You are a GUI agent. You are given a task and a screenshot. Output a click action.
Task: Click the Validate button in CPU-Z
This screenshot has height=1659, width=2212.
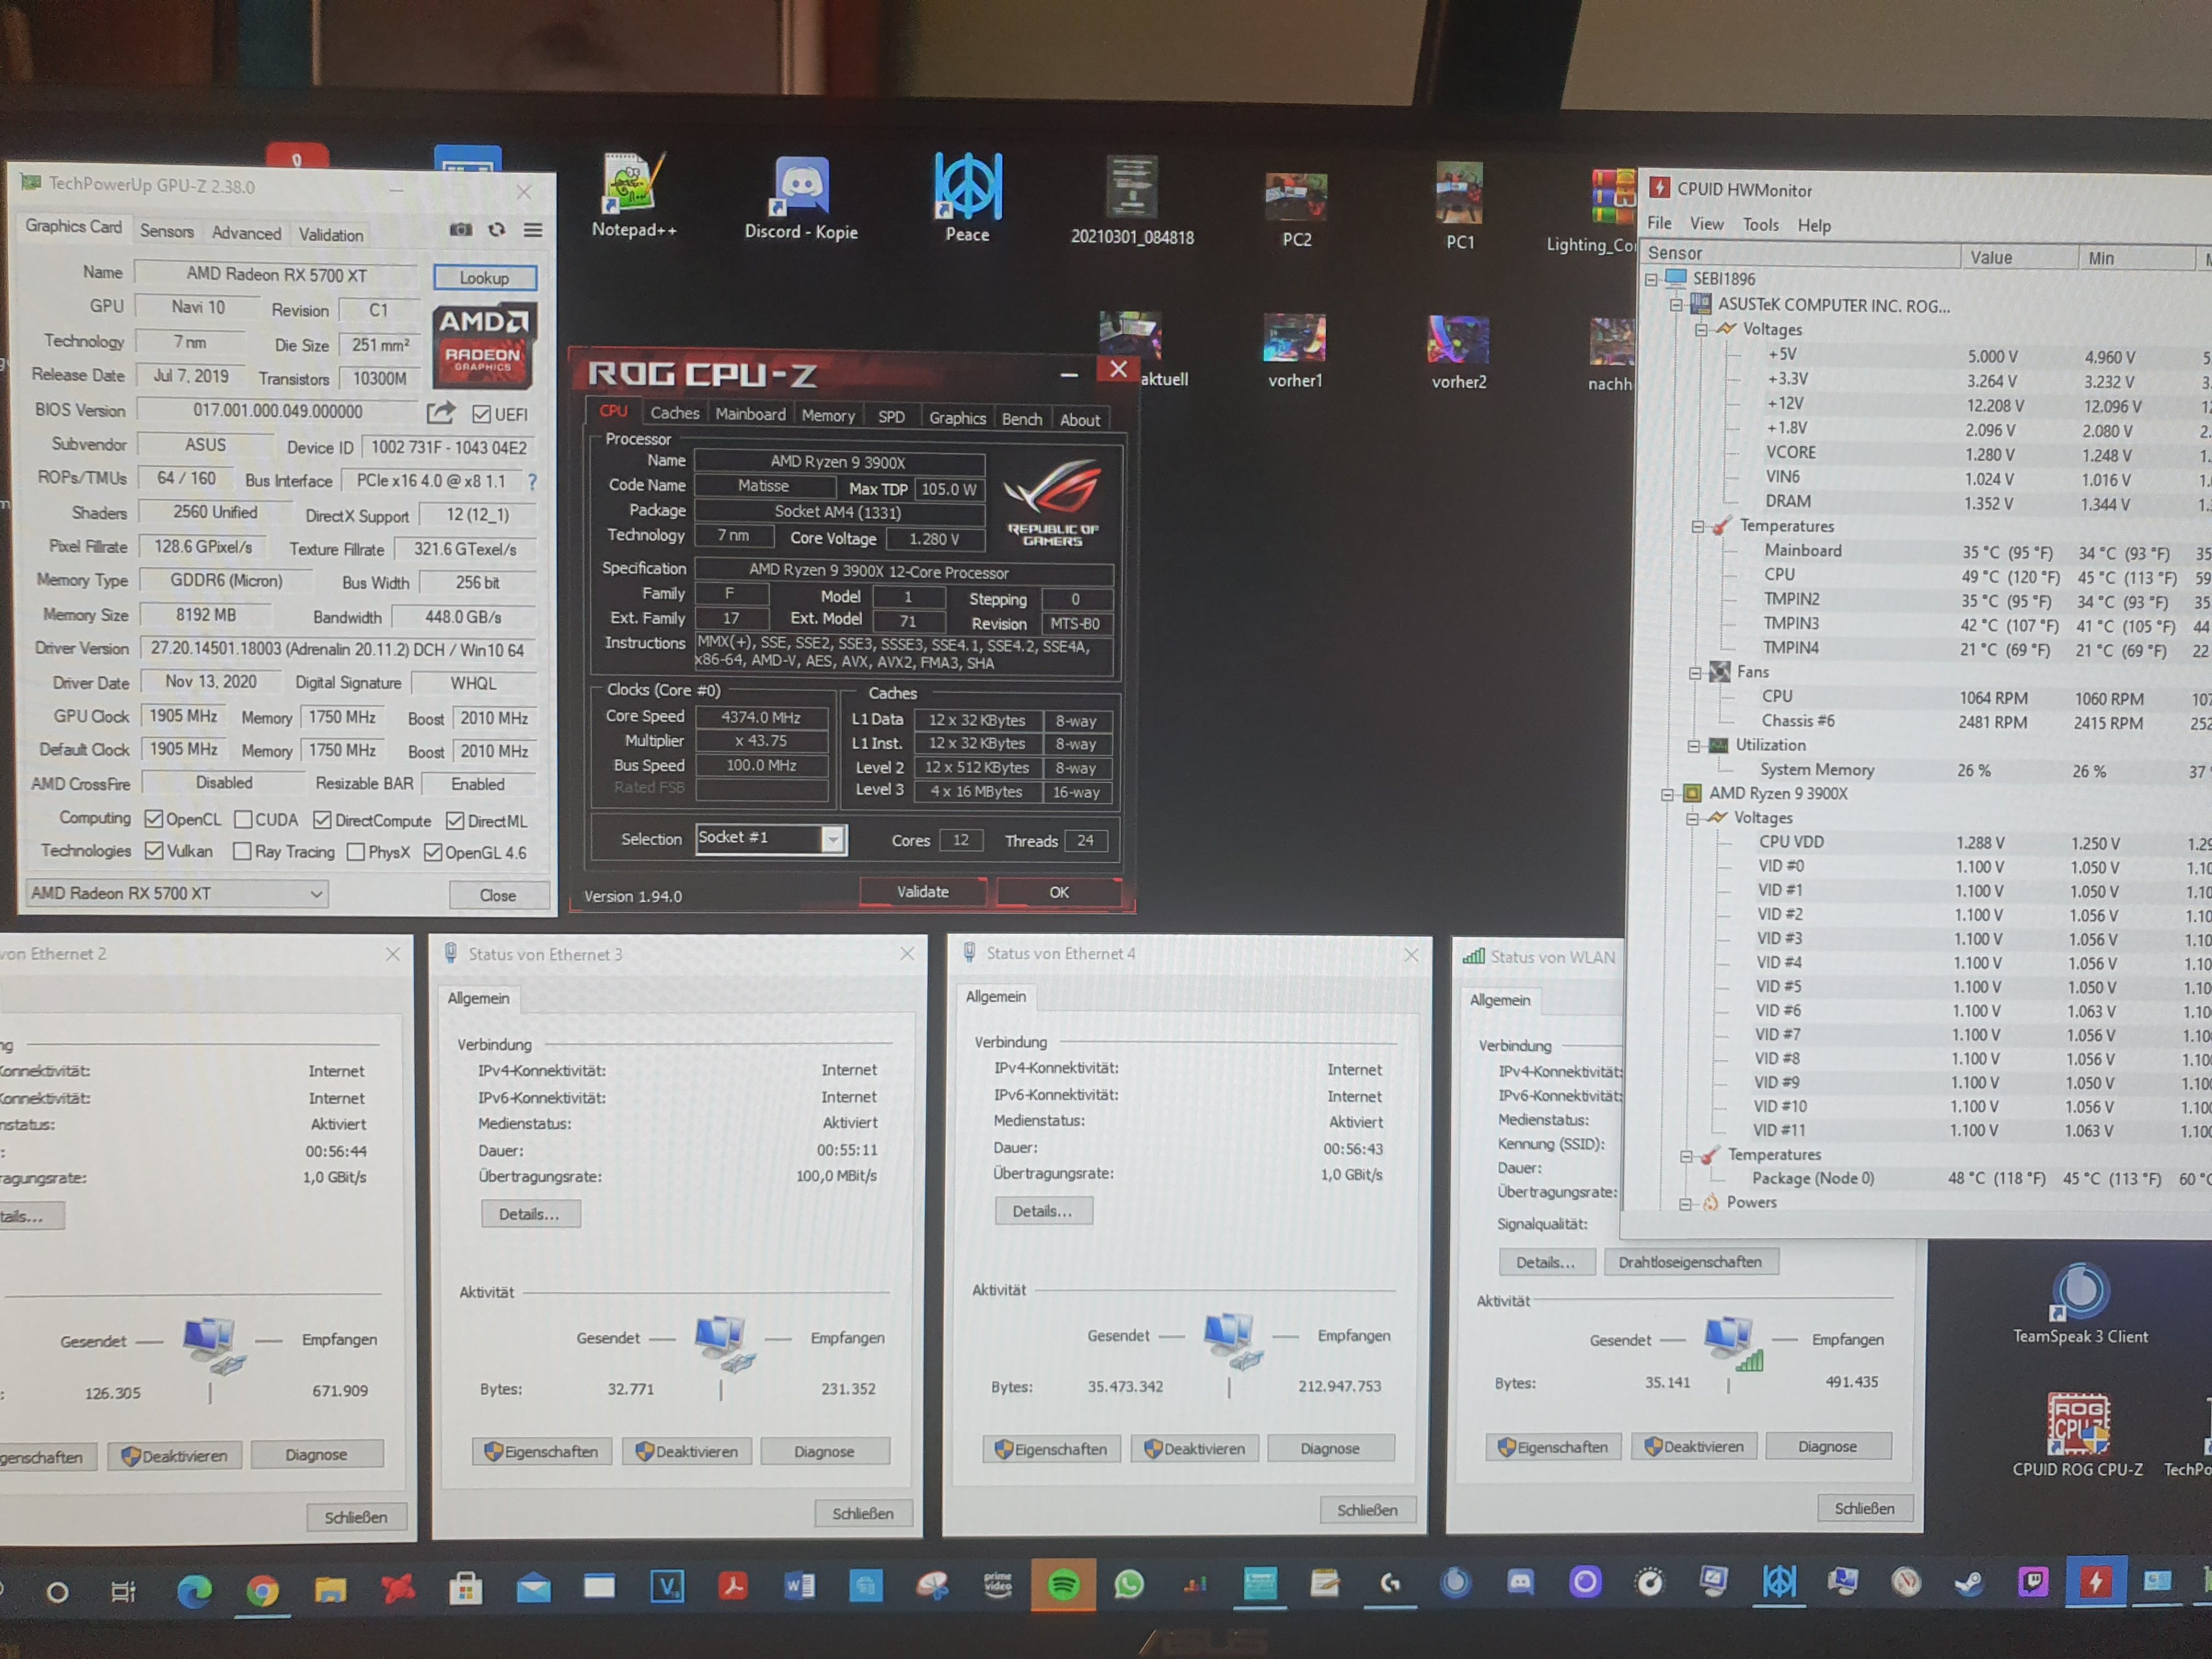[922, 891]
